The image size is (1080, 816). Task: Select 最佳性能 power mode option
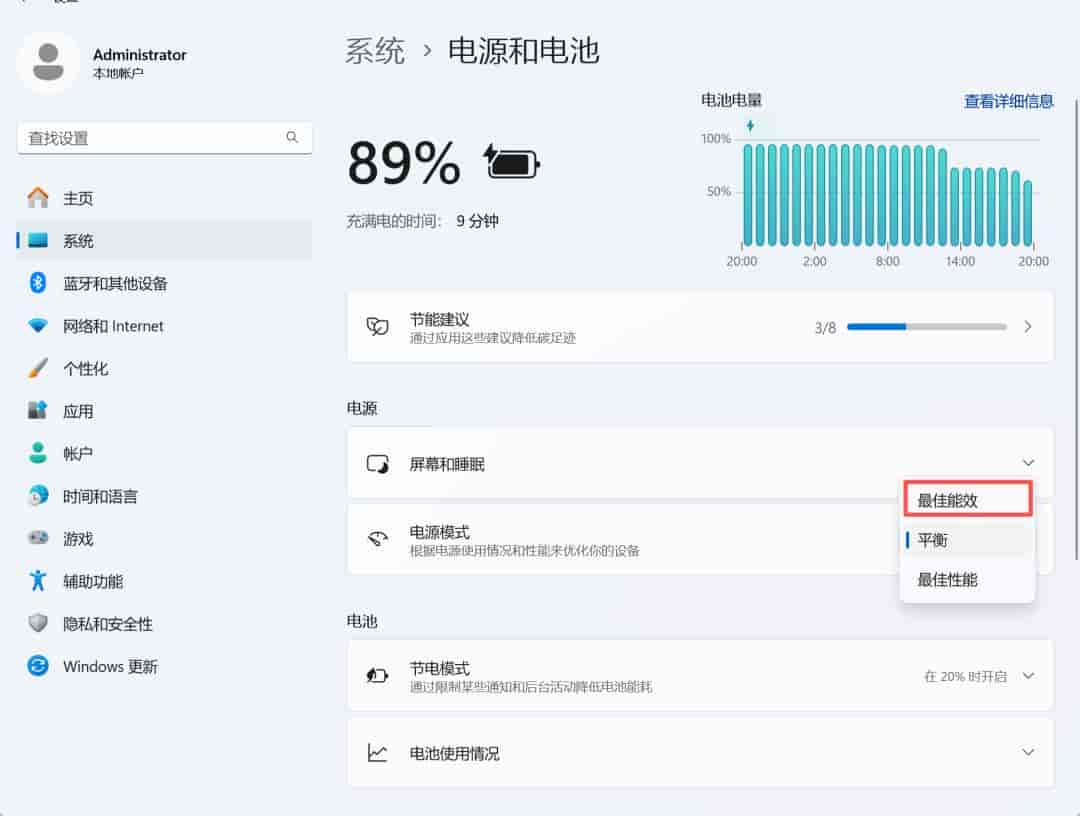[x=968, y=580]
